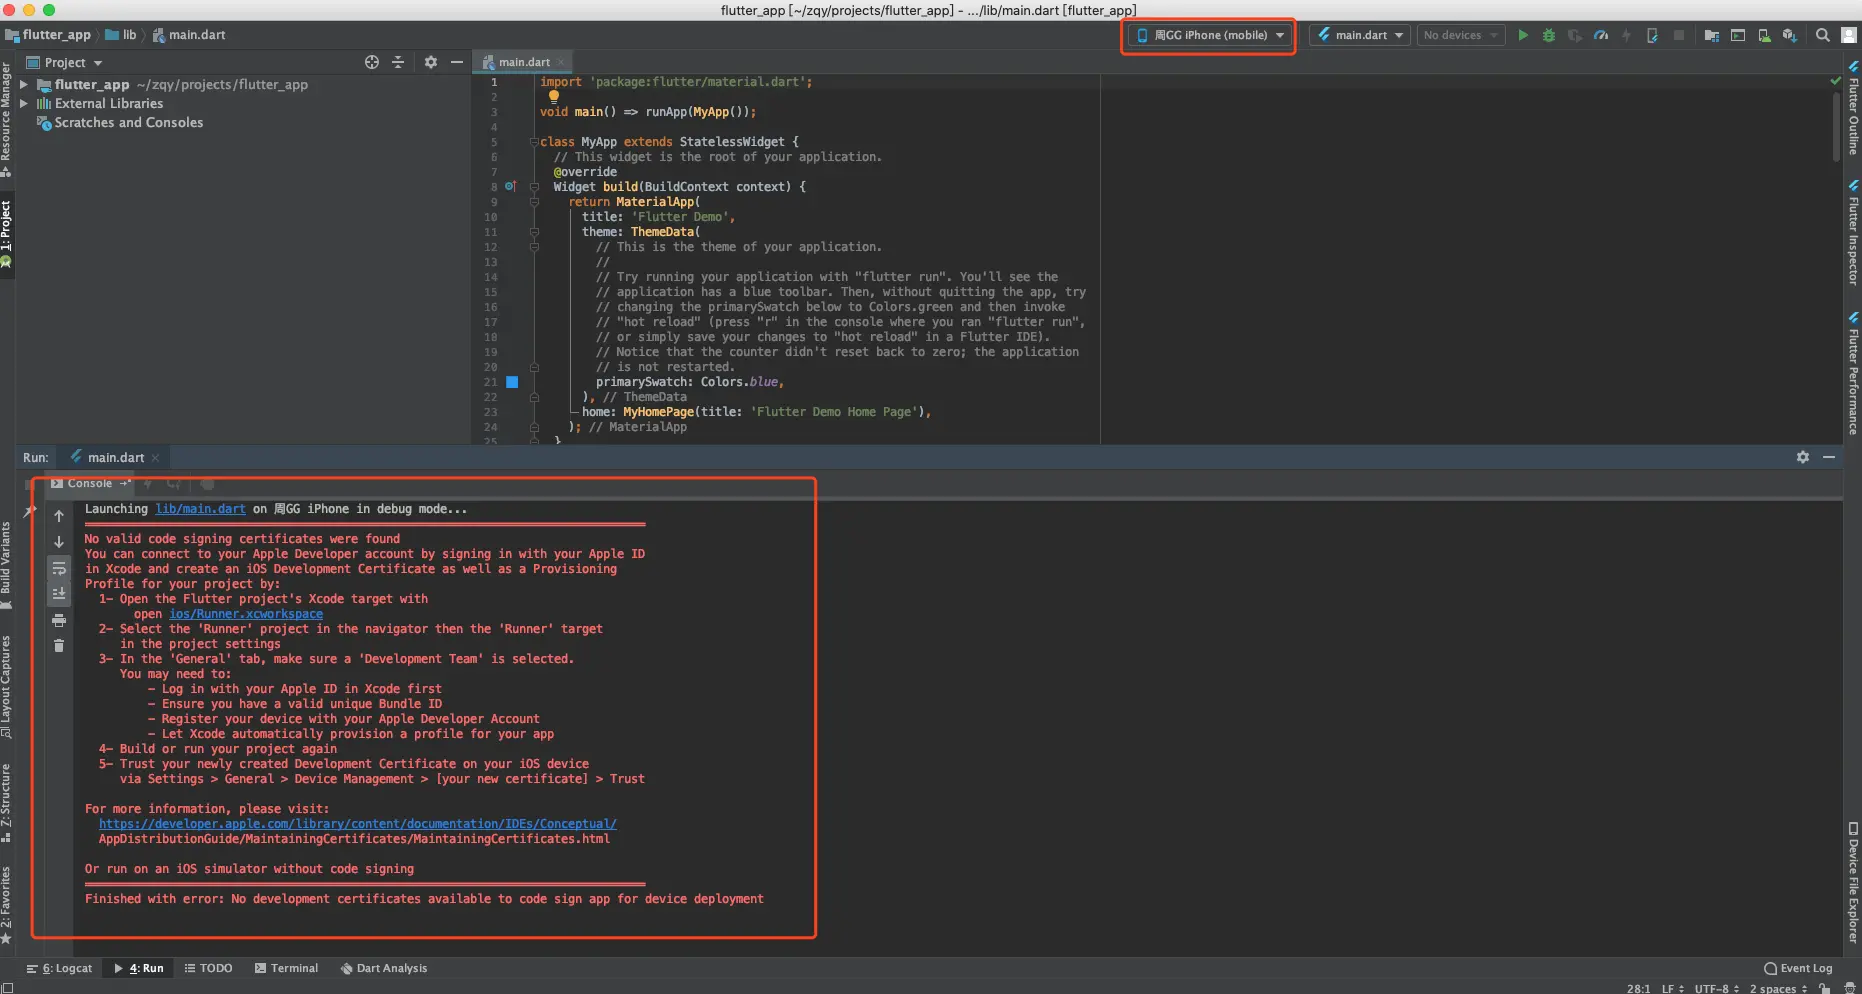Viewport: 1862px width, 994px height.
Task: Open the Logcat tool window tab
Action: point(60,968)
